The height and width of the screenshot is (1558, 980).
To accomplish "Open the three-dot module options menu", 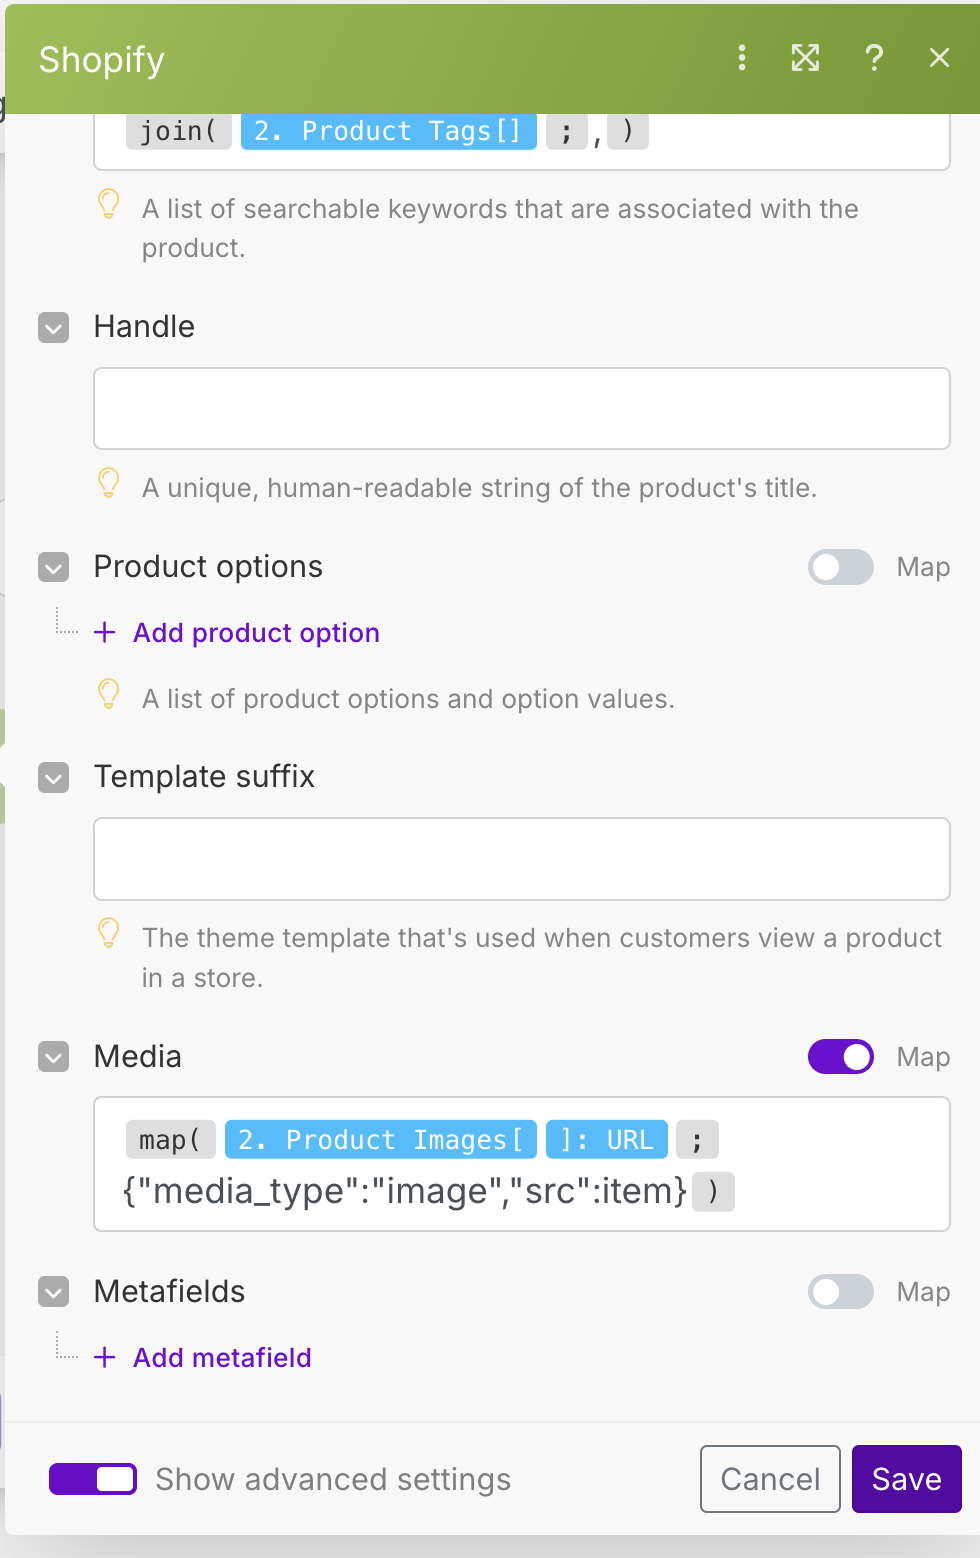I will (x=741, y=58).
